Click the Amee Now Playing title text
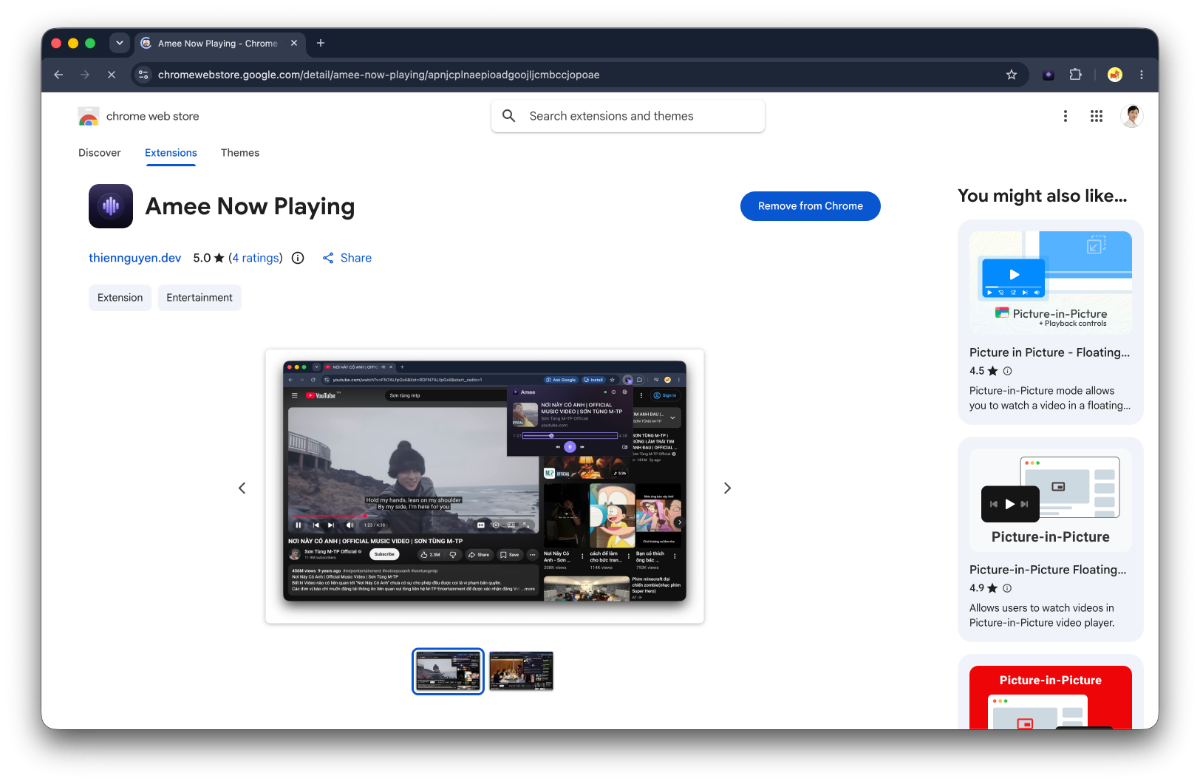 (250, 206)
